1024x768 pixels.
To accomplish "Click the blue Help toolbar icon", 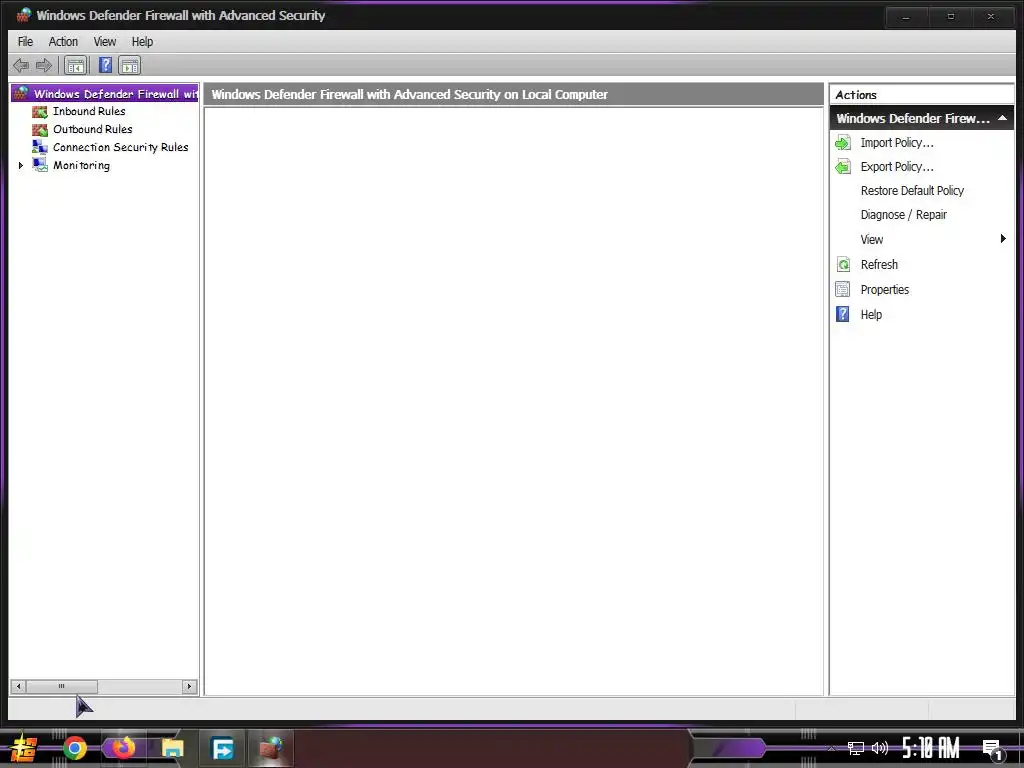I will [105, 65].
